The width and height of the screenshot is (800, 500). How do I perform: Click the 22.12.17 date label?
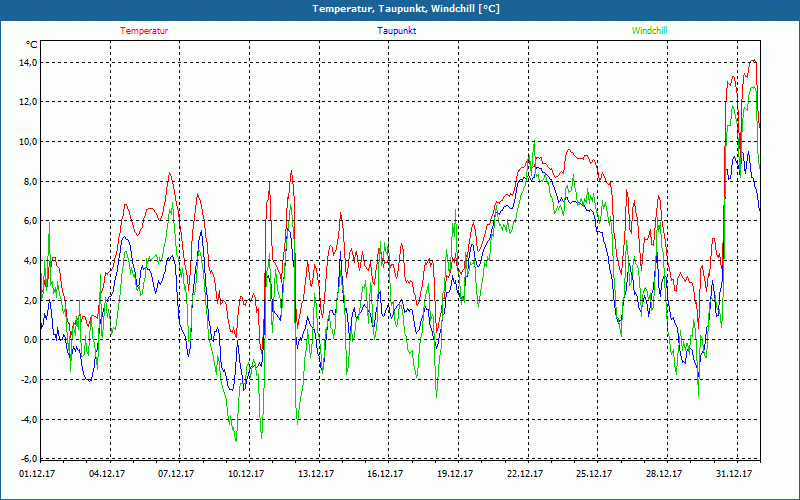(x=525, y=474)
